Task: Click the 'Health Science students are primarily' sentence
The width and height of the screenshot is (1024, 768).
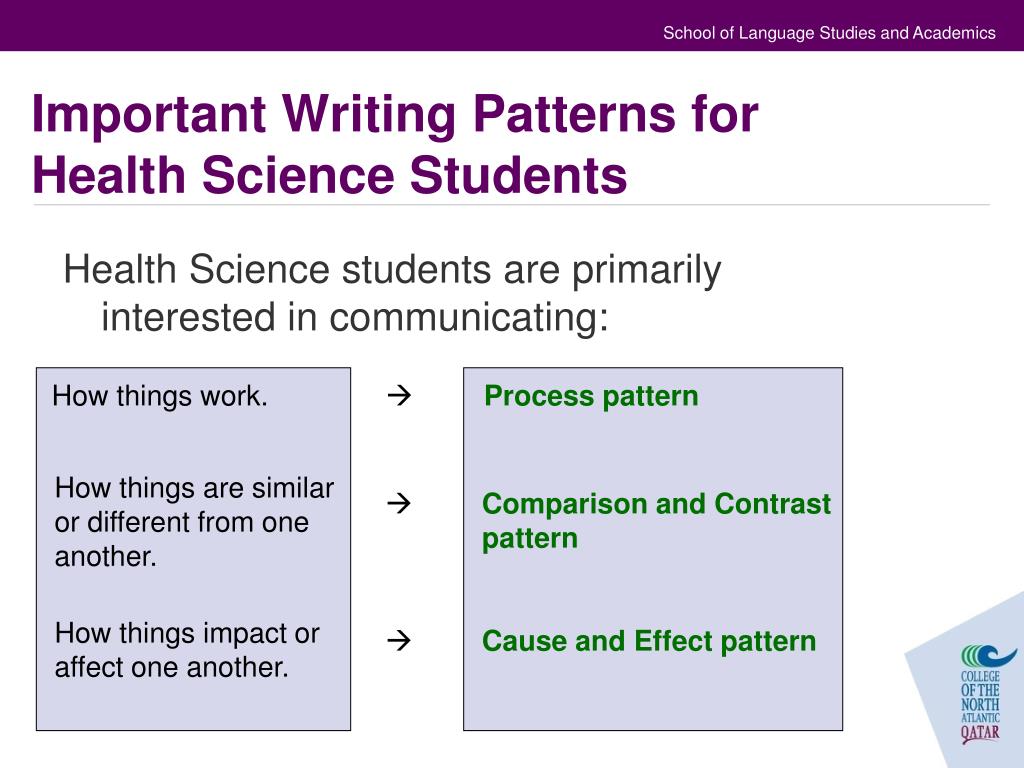Action: click(x=392, y=269)
